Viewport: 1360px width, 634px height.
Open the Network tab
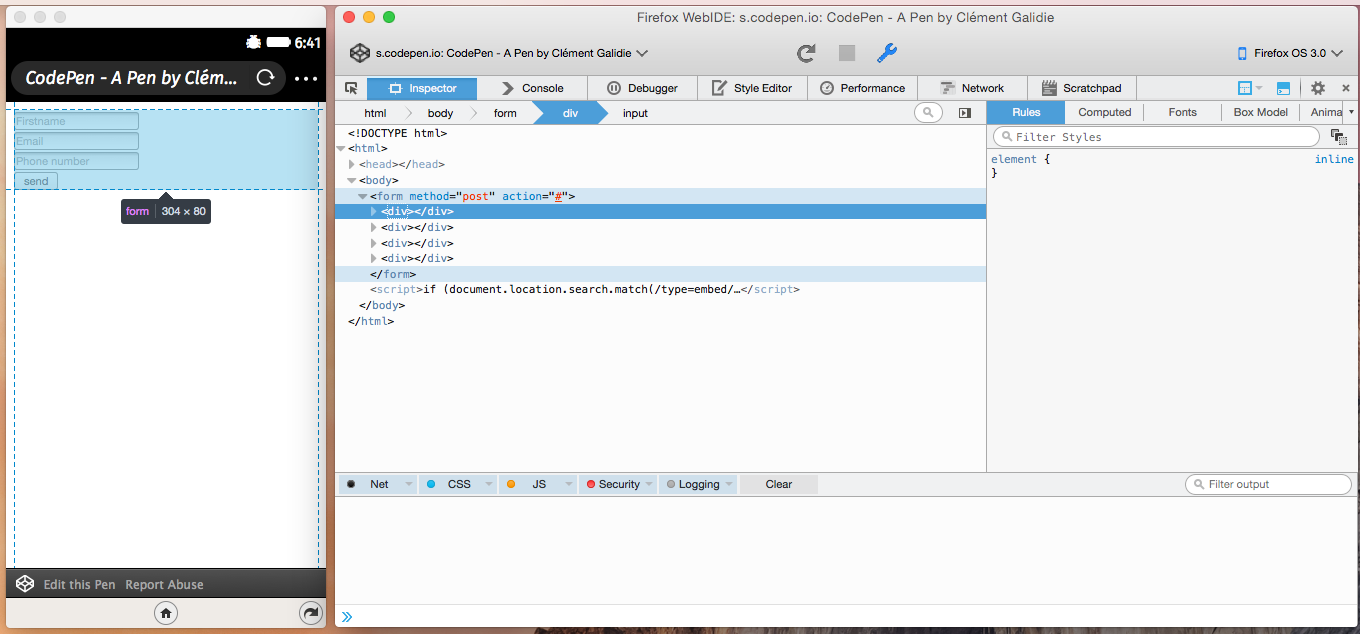point(972,88)
